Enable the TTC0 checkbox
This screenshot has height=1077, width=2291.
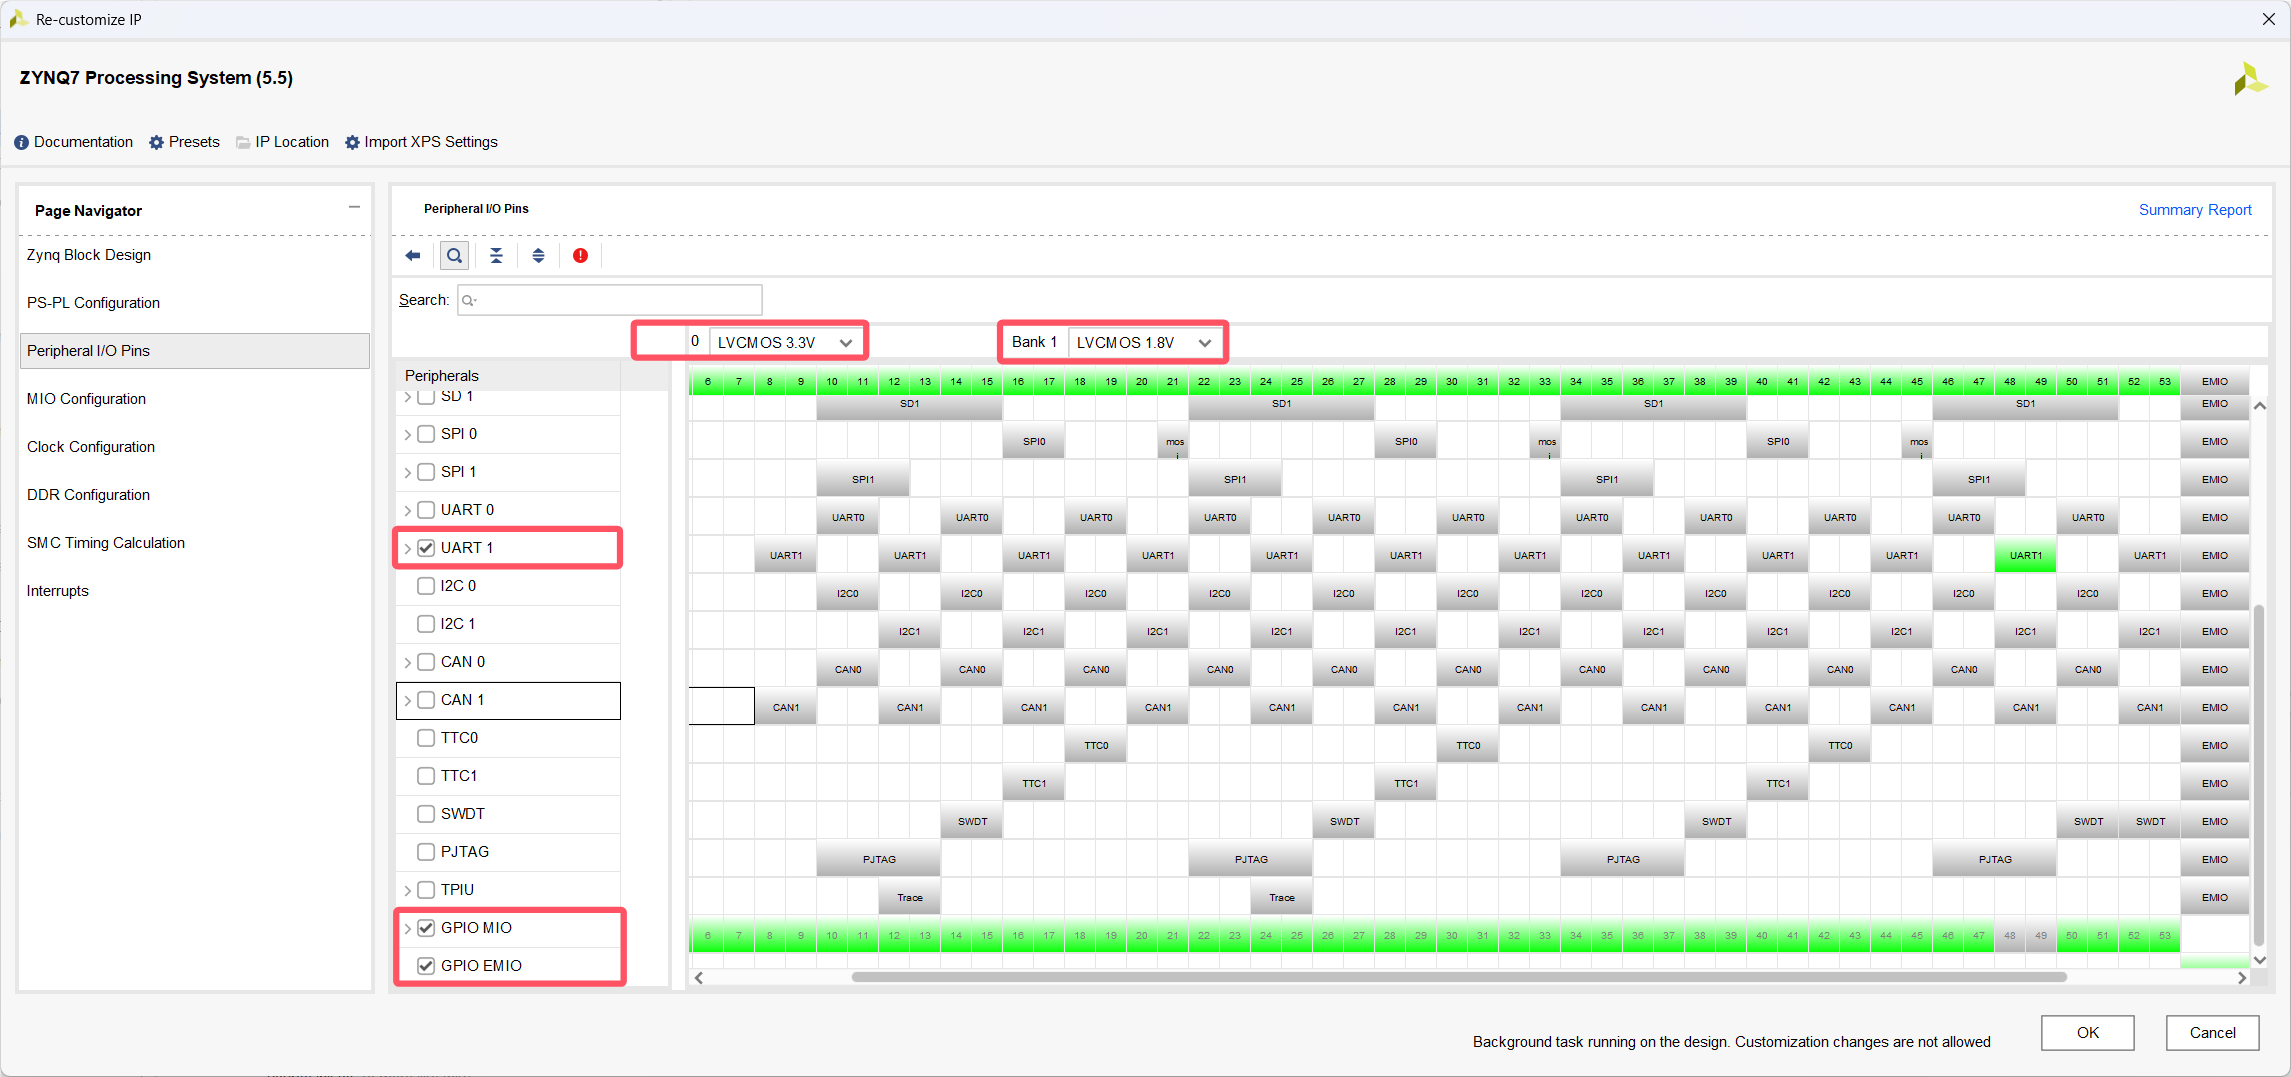tap(426, 738)
